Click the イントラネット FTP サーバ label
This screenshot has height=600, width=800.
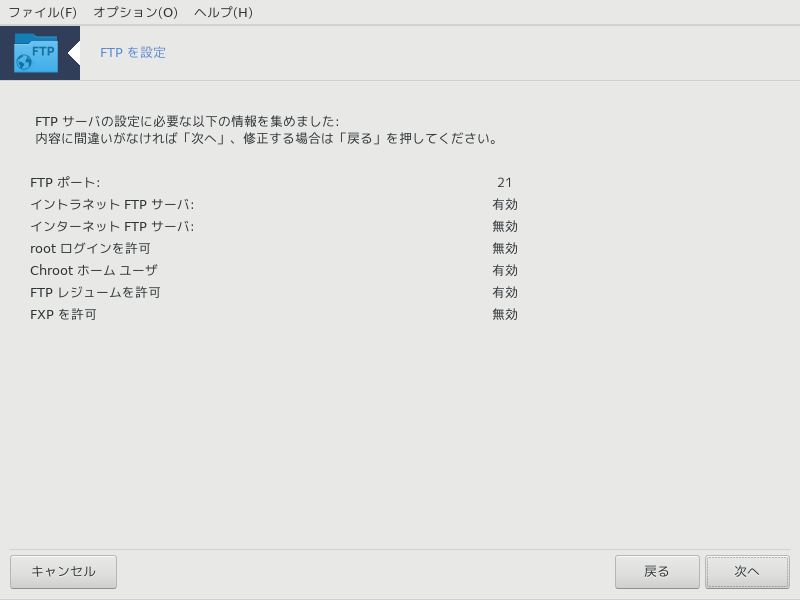point(112,205)
